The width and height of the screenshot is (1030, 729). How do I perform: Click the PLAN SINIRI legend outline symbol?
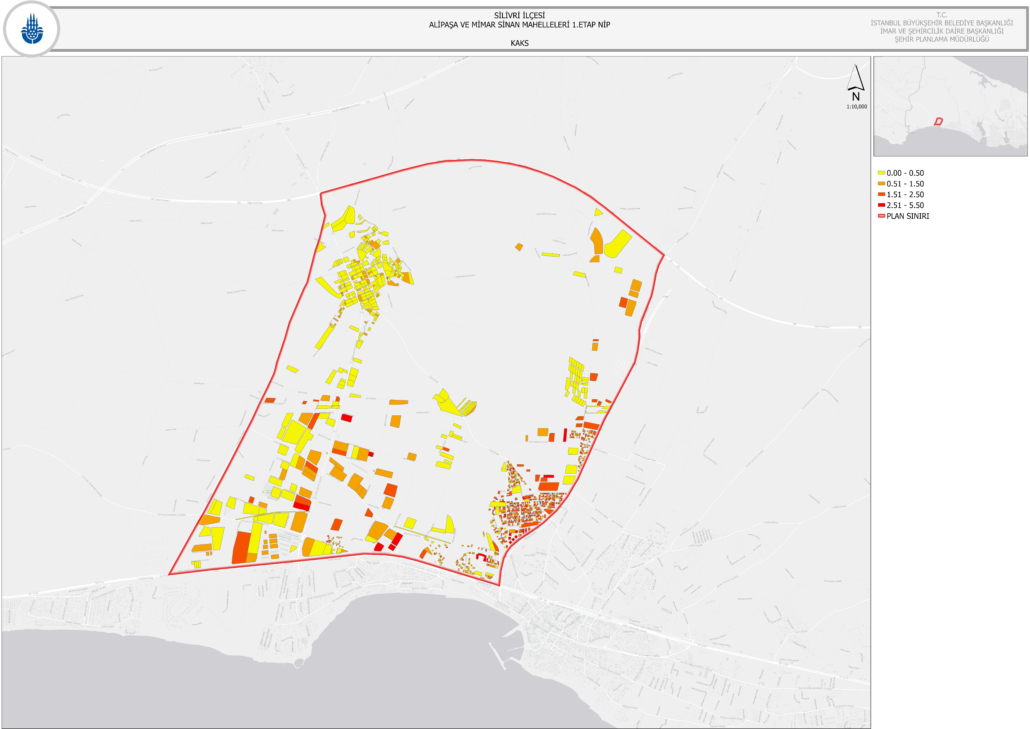[881, 215]
